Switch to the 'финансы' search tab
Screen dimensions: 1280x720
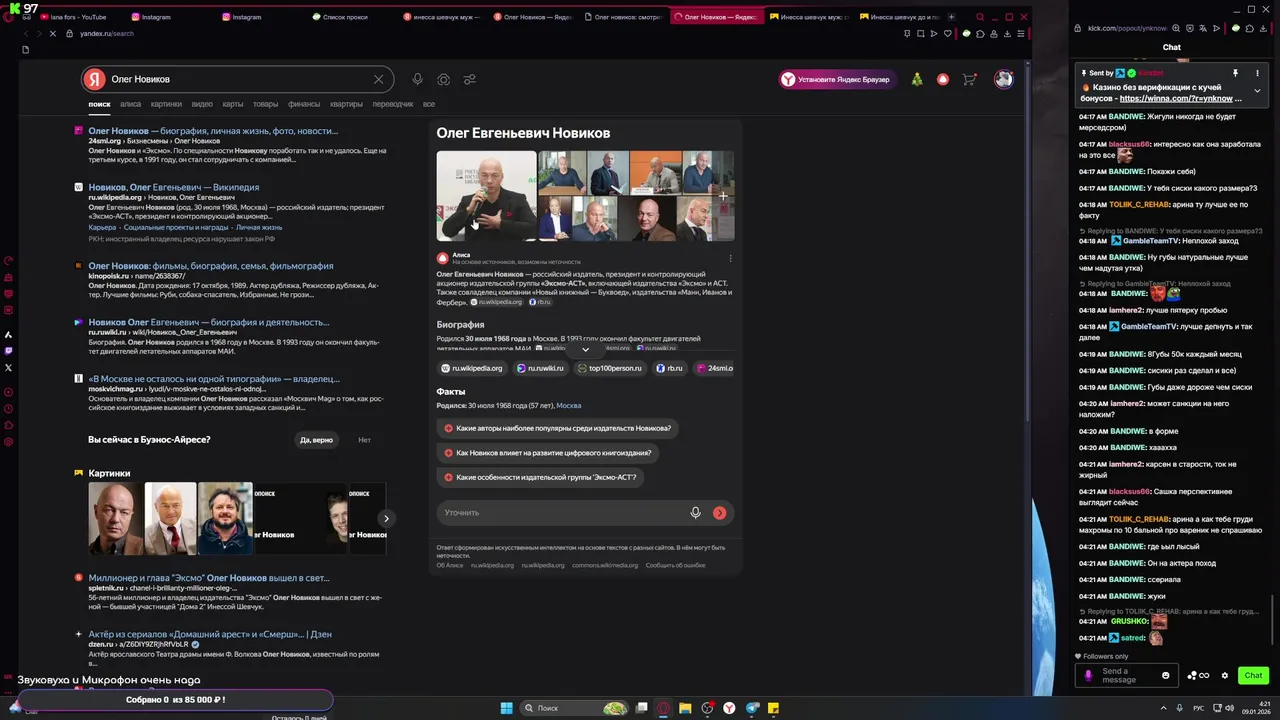point(304,104)
